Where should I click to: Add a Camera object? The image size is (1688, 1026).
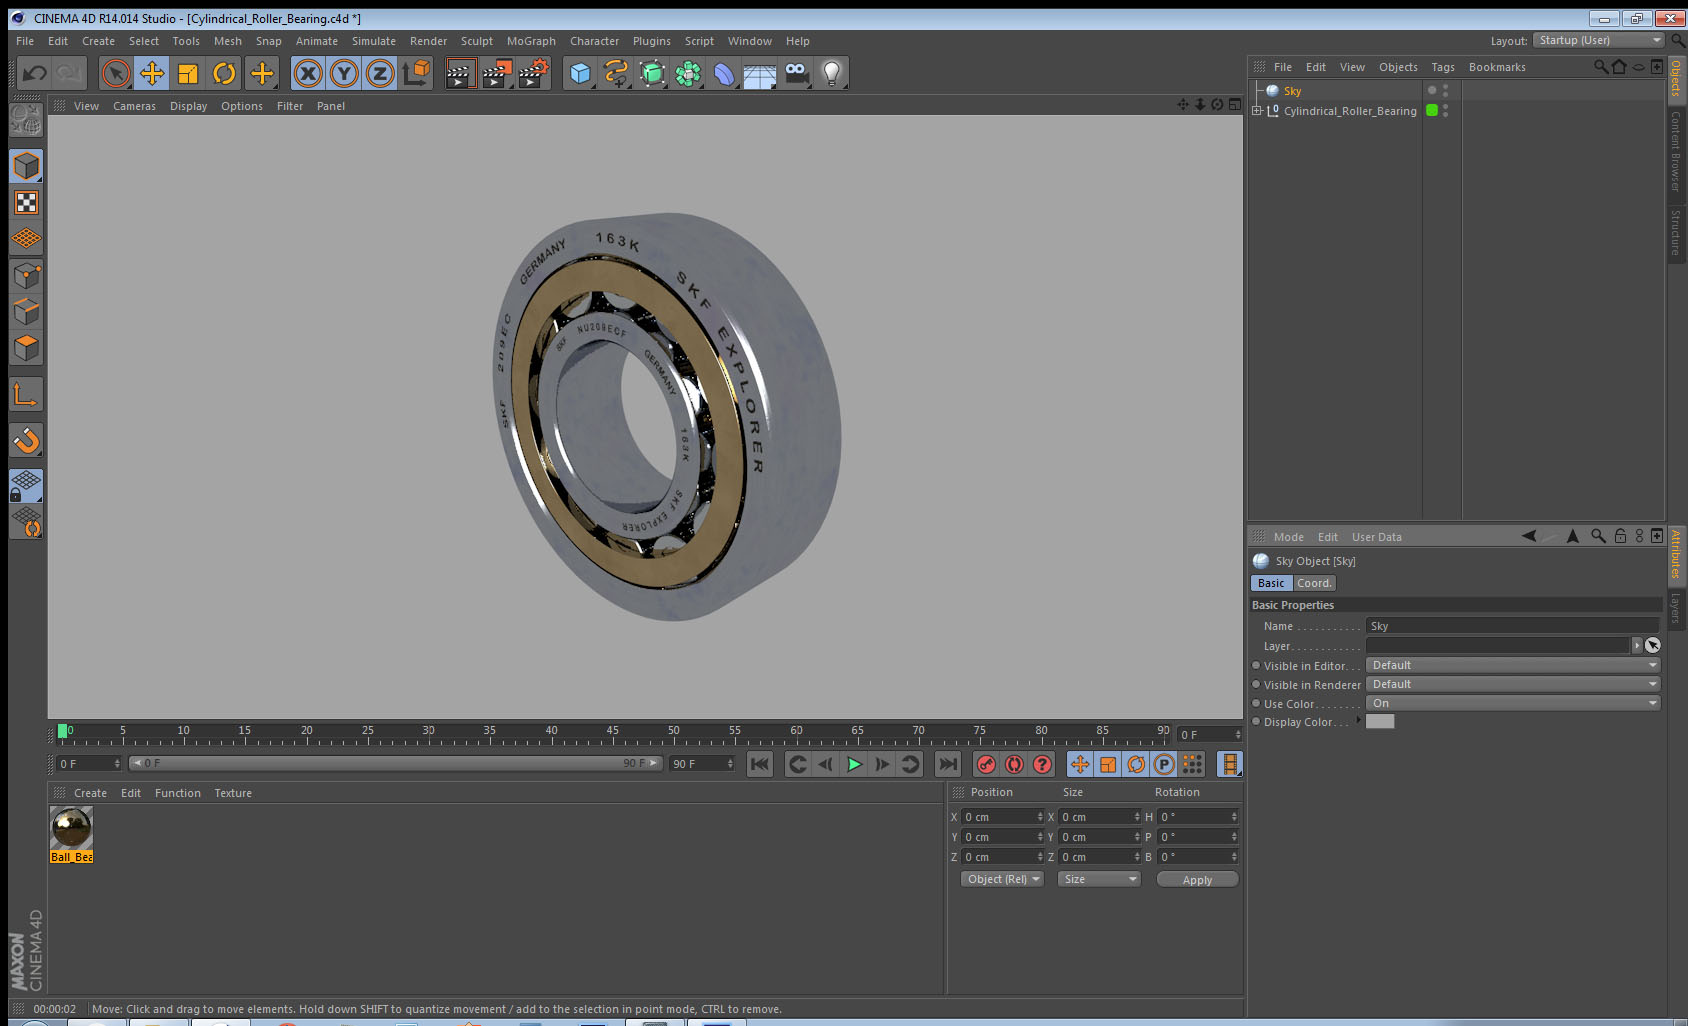click(x=796, y=73)
